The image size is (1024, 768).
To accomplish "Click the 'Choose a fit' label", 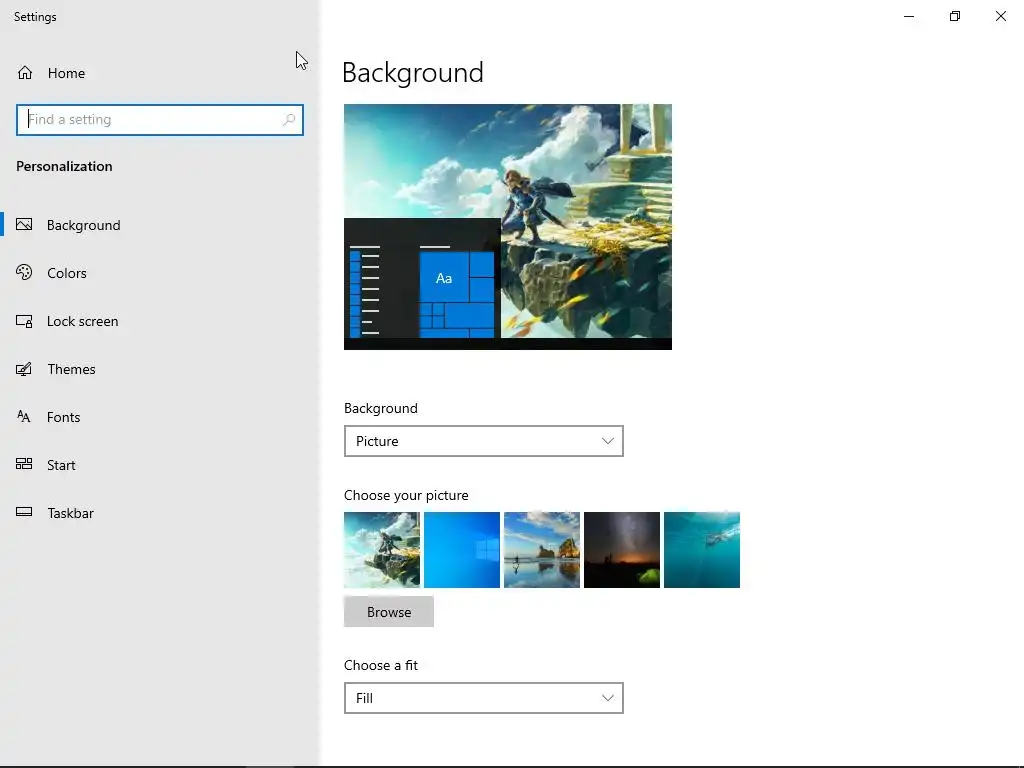I will [x=381, y=665].
